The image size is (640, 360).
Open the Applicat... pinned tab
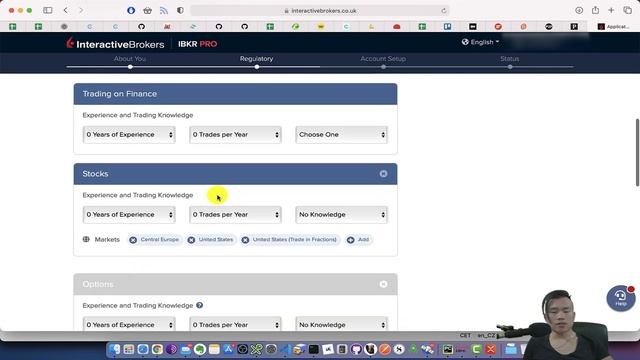pos(613,27)
